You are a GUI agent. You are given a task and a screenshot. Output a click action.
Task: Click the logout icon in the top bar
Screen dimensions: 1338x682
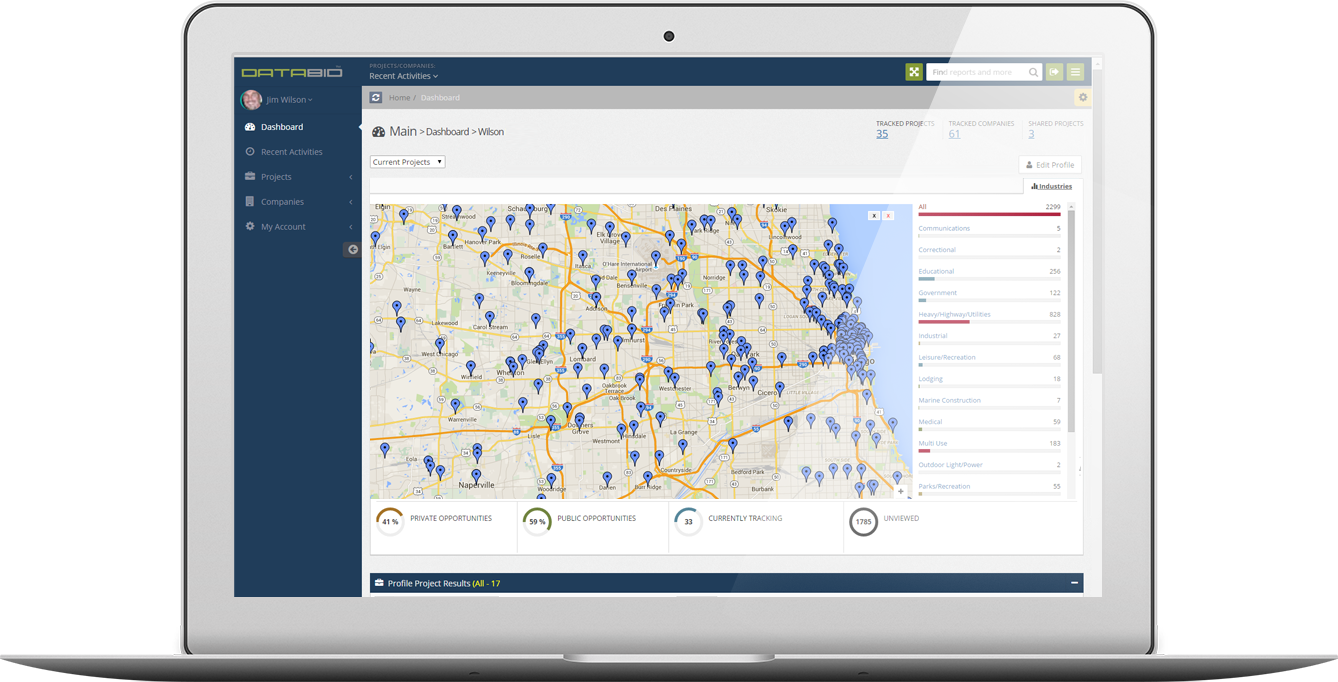(x=1054, y=71)
